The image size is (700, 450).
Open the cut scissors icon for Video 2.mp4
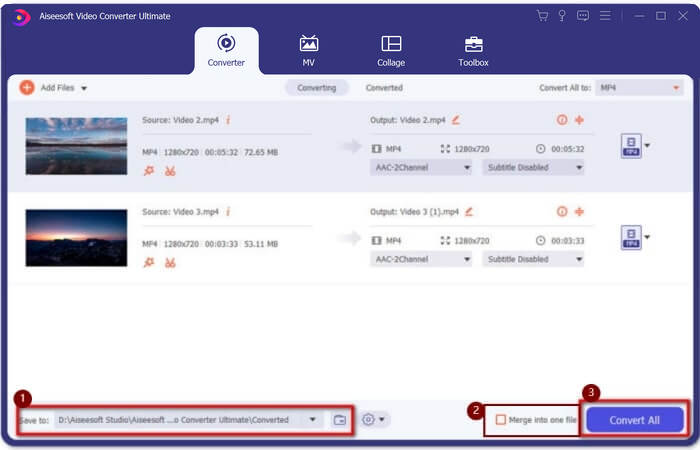coord(170,171)
